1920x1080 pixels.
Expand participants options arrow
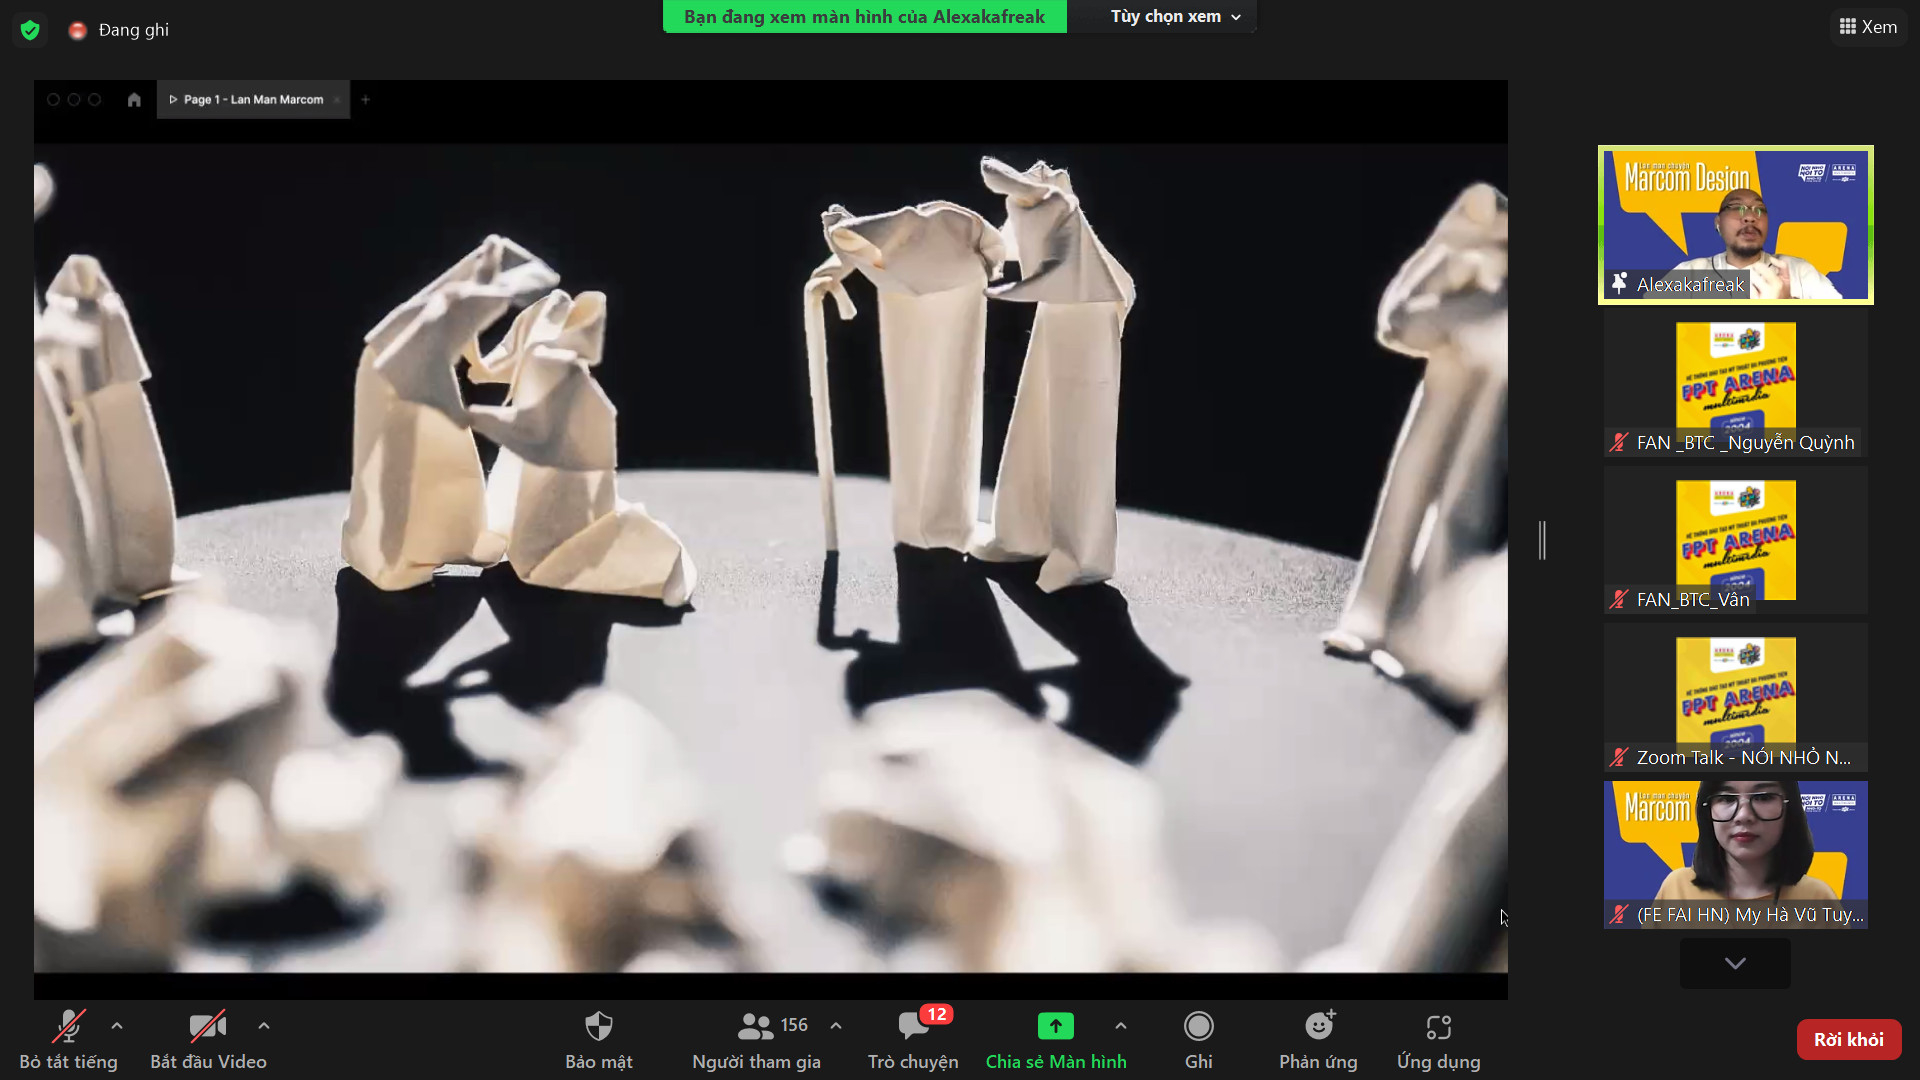pyautogui.click(x=836, y=1025)
